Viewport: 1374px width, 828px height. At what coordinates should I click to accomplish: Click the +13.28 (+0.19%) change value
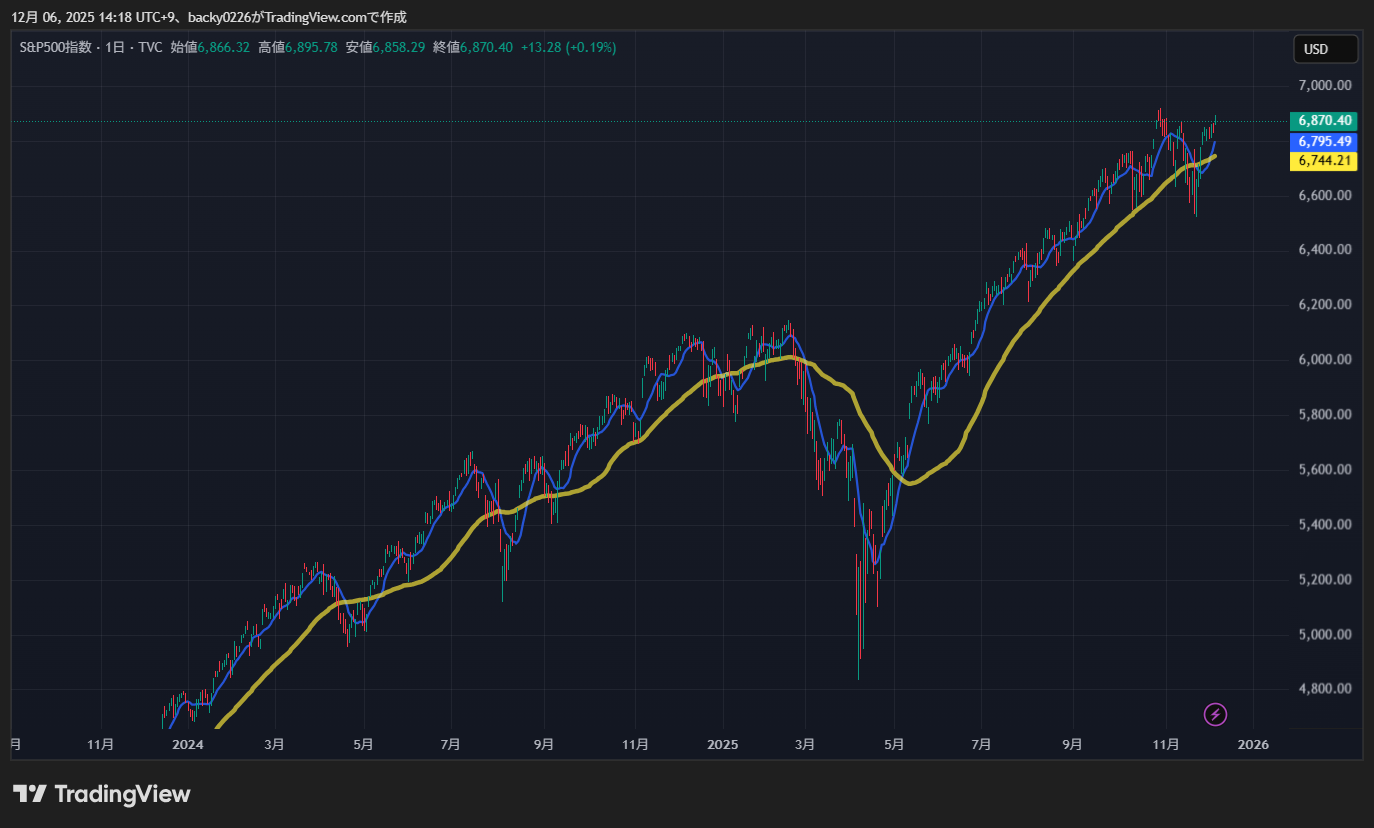[x=568, y=47]
